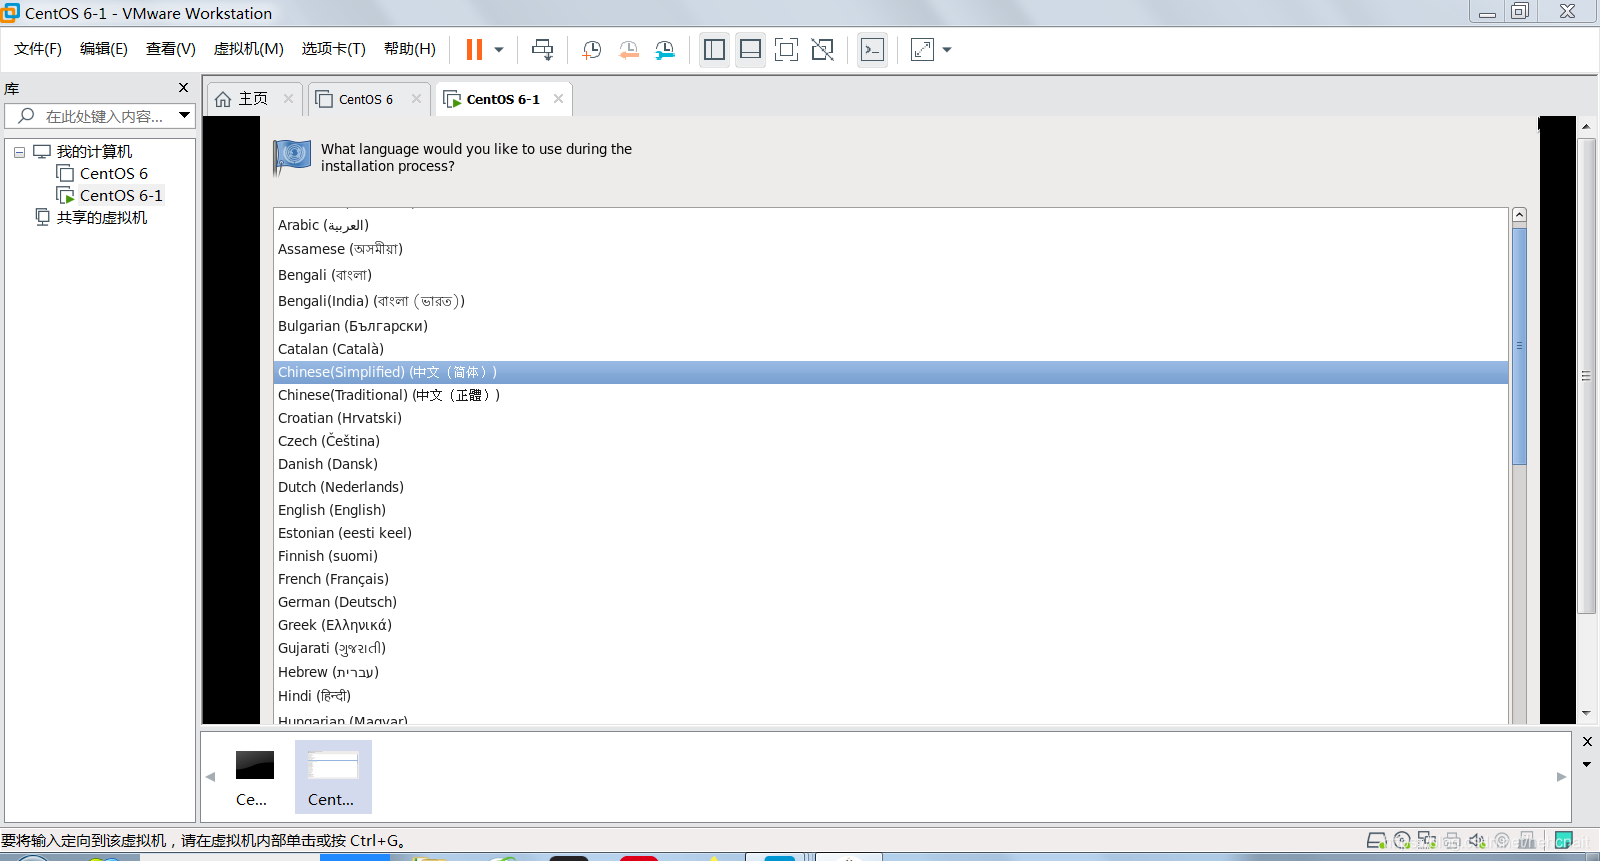
Task: Toggle the library sidebar view icon
Action: 714,49
